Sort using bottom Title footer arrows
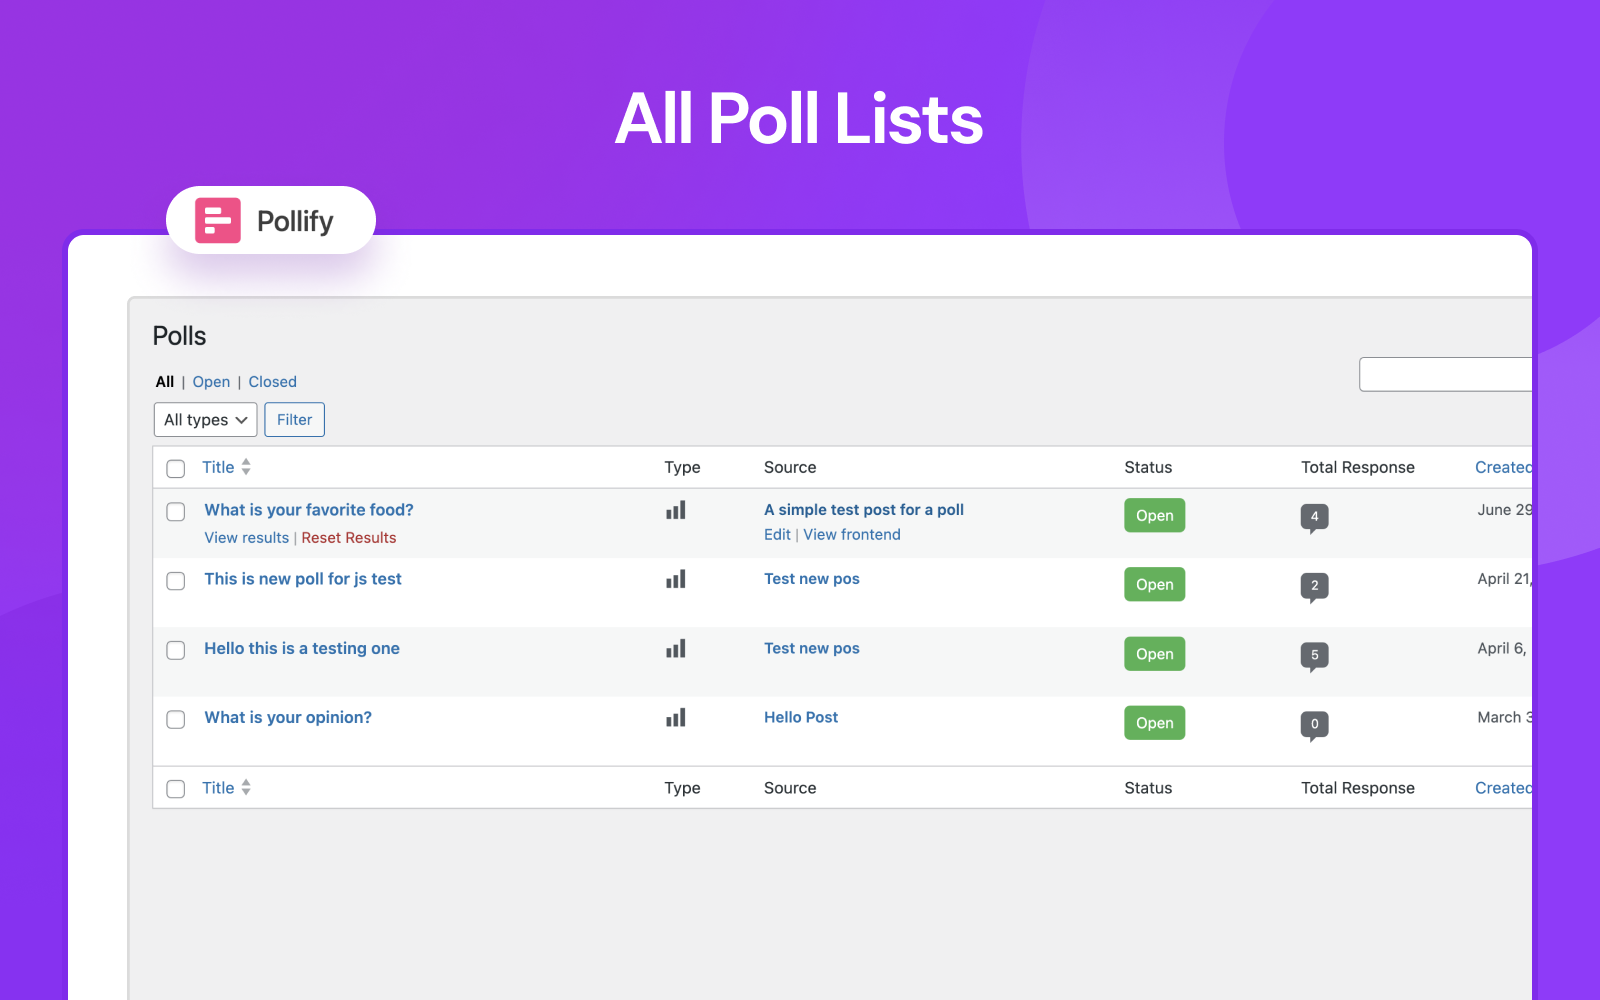This screenshot has height=1000, width=1600. (x=246, y=788)
